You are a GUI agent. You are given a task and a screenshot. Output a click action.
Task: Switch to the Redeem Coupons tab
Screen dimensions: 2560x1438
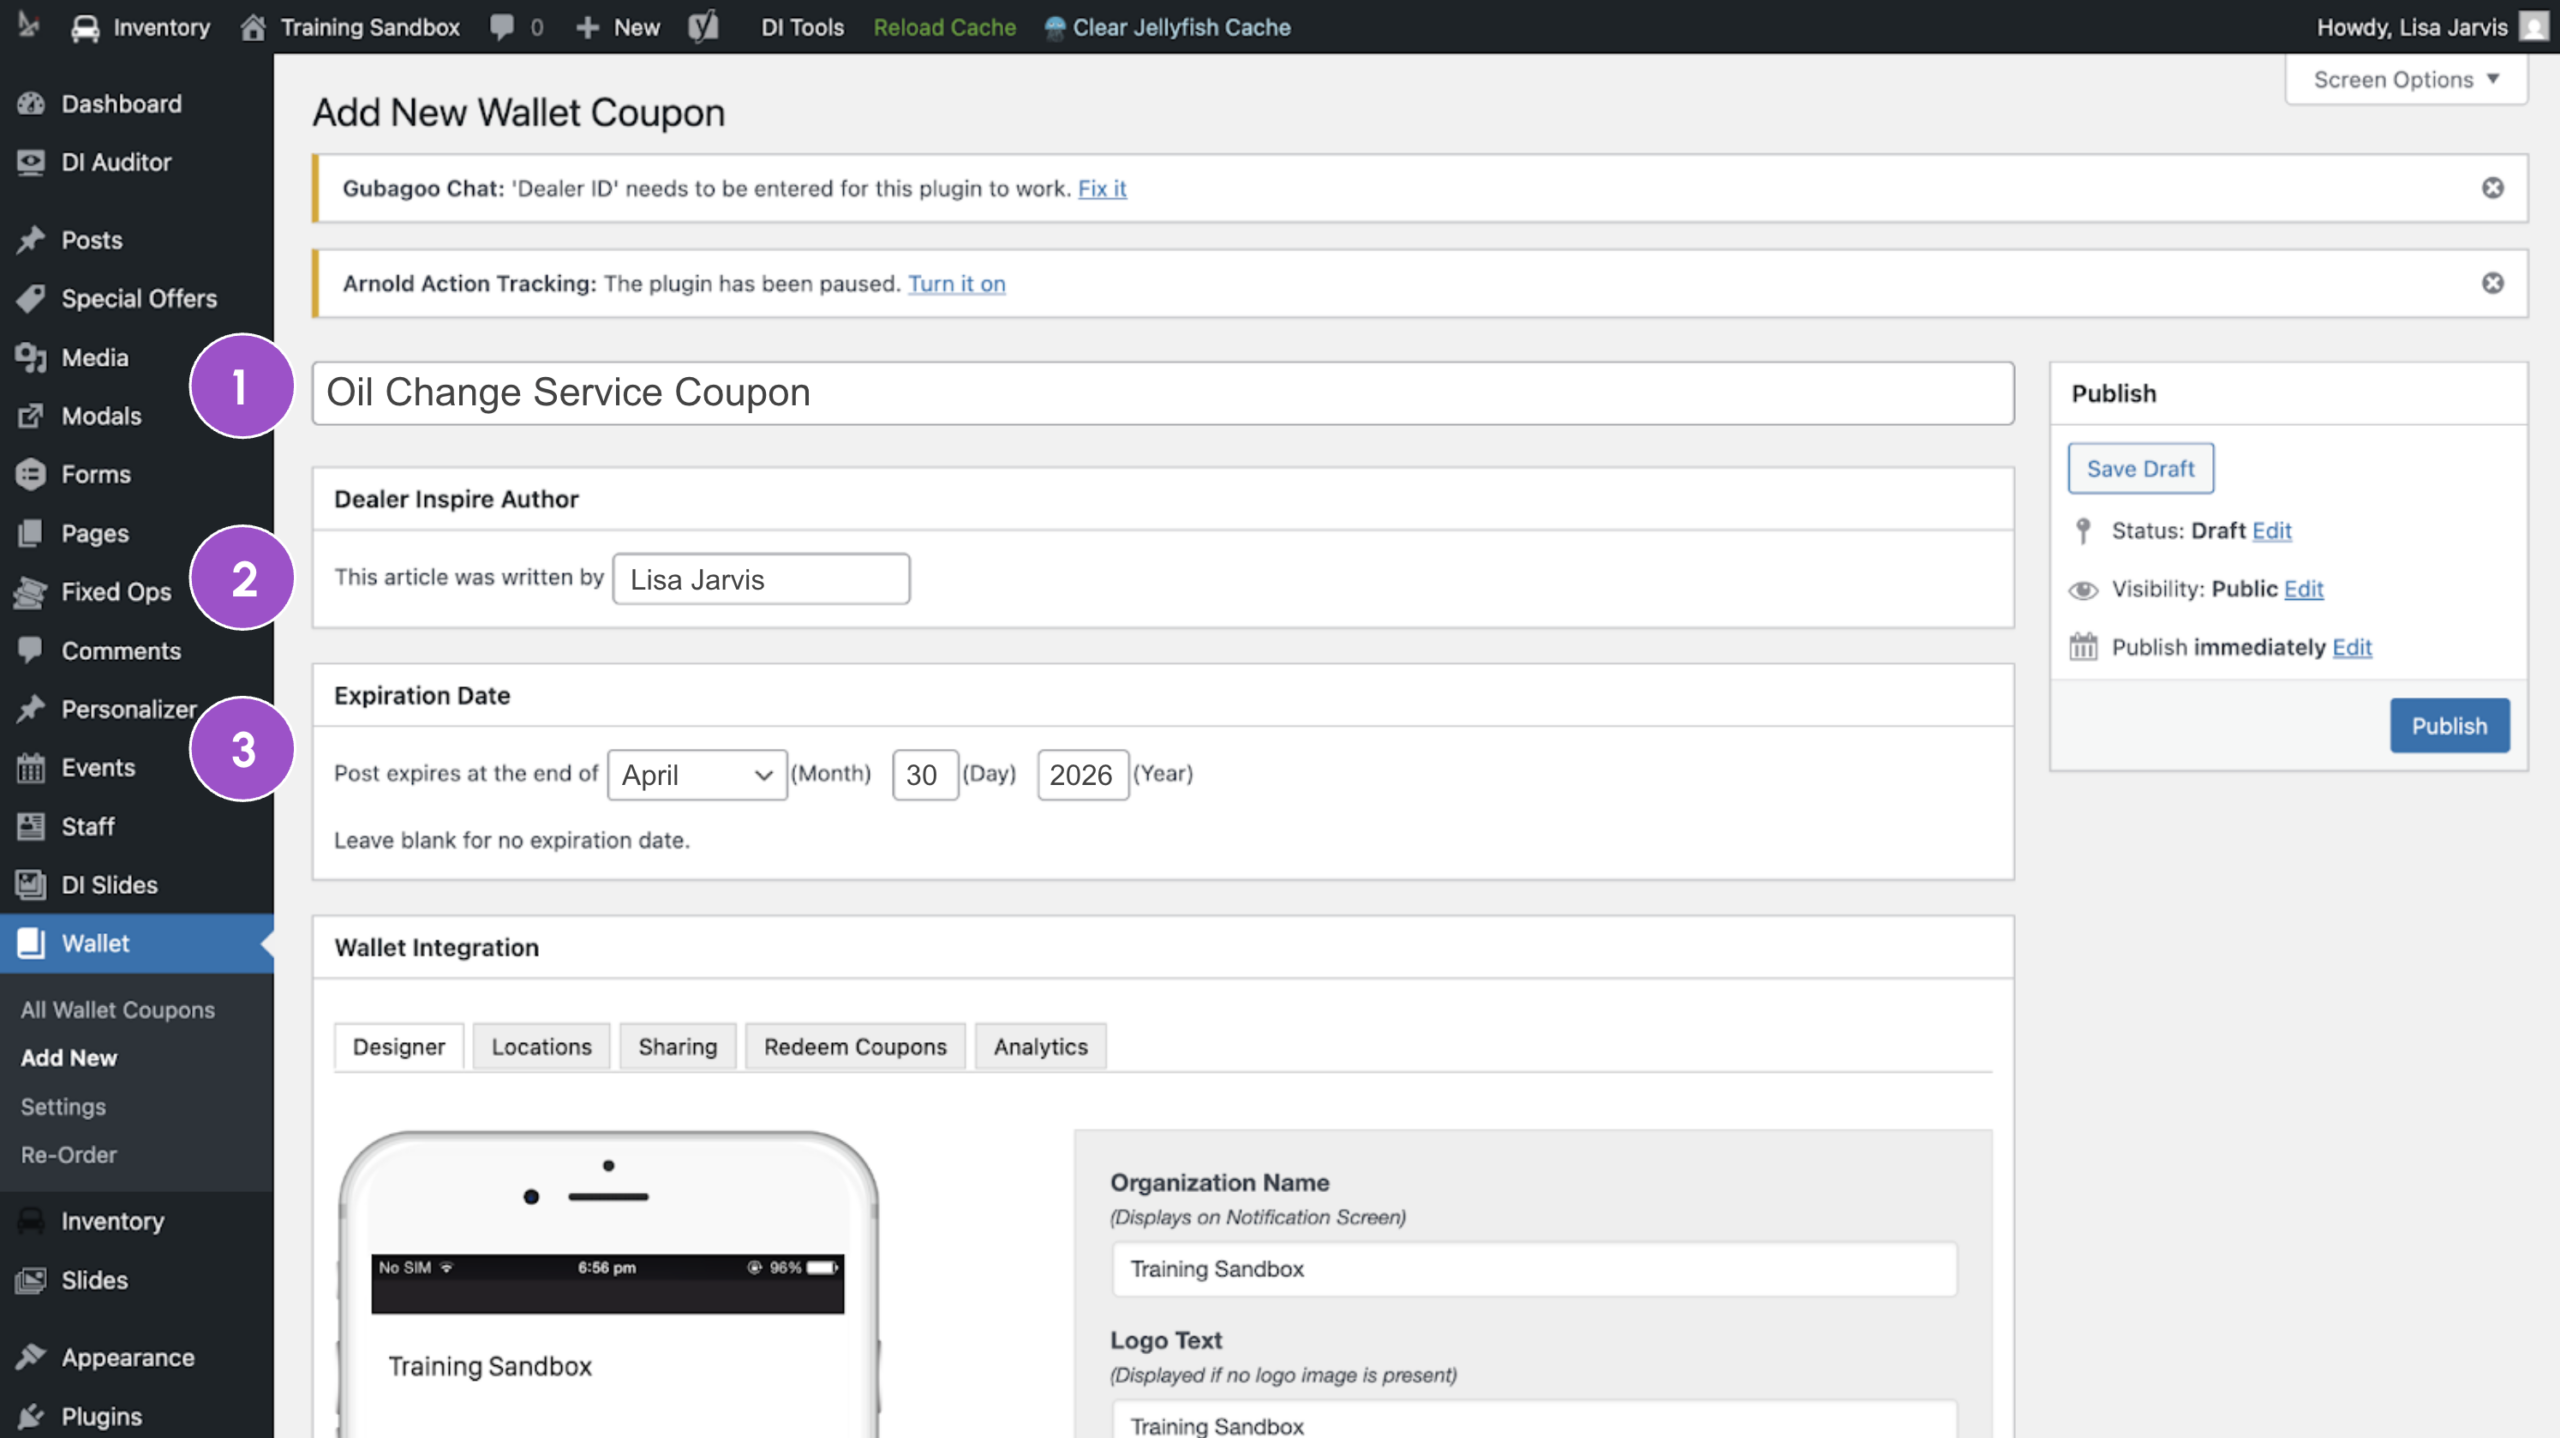coord(855,1047)
